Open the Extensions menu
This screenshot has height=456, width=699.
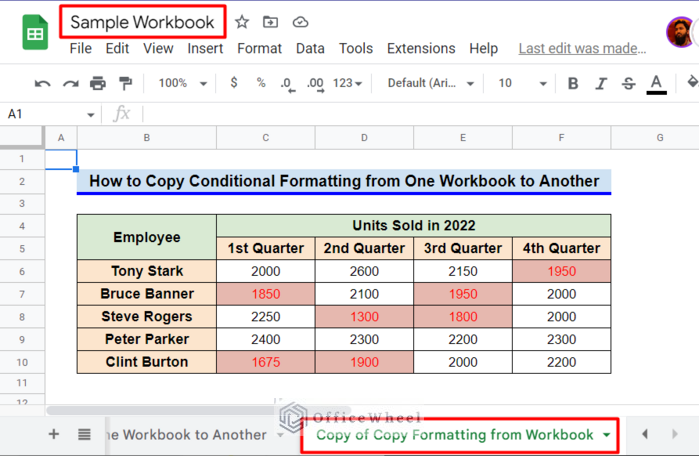tap(421, 48)
